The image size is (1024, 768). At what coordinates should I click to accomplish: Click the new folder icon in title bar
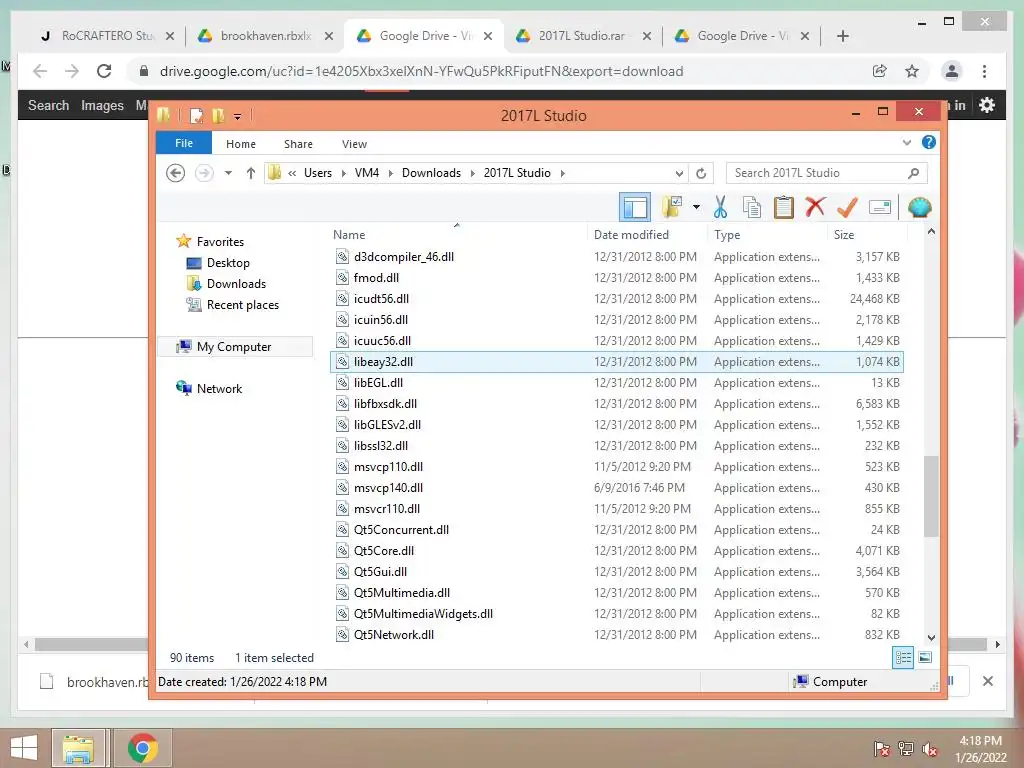pyautogui.click(x=218, y=116)
